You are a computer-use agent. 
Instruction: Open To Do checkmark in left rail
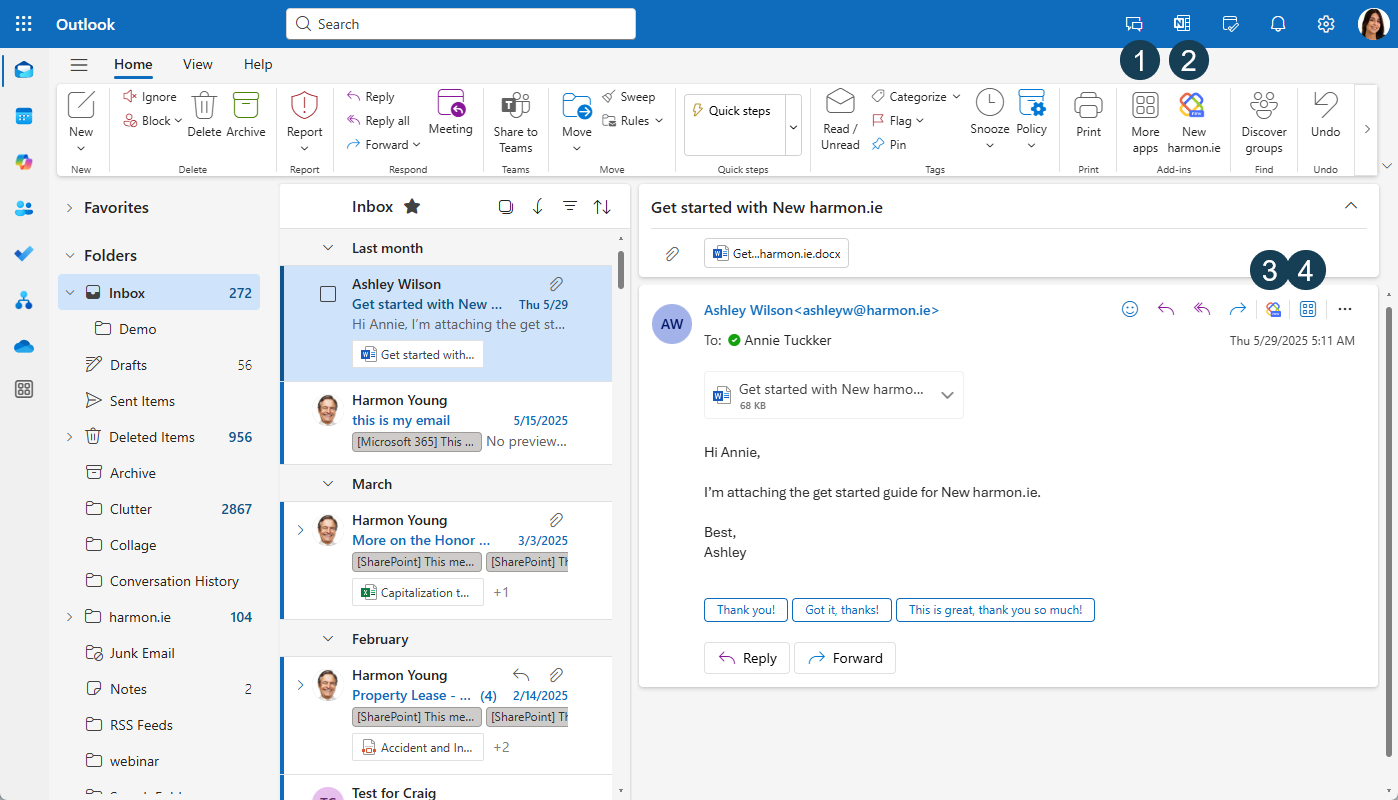click(24, 254)
